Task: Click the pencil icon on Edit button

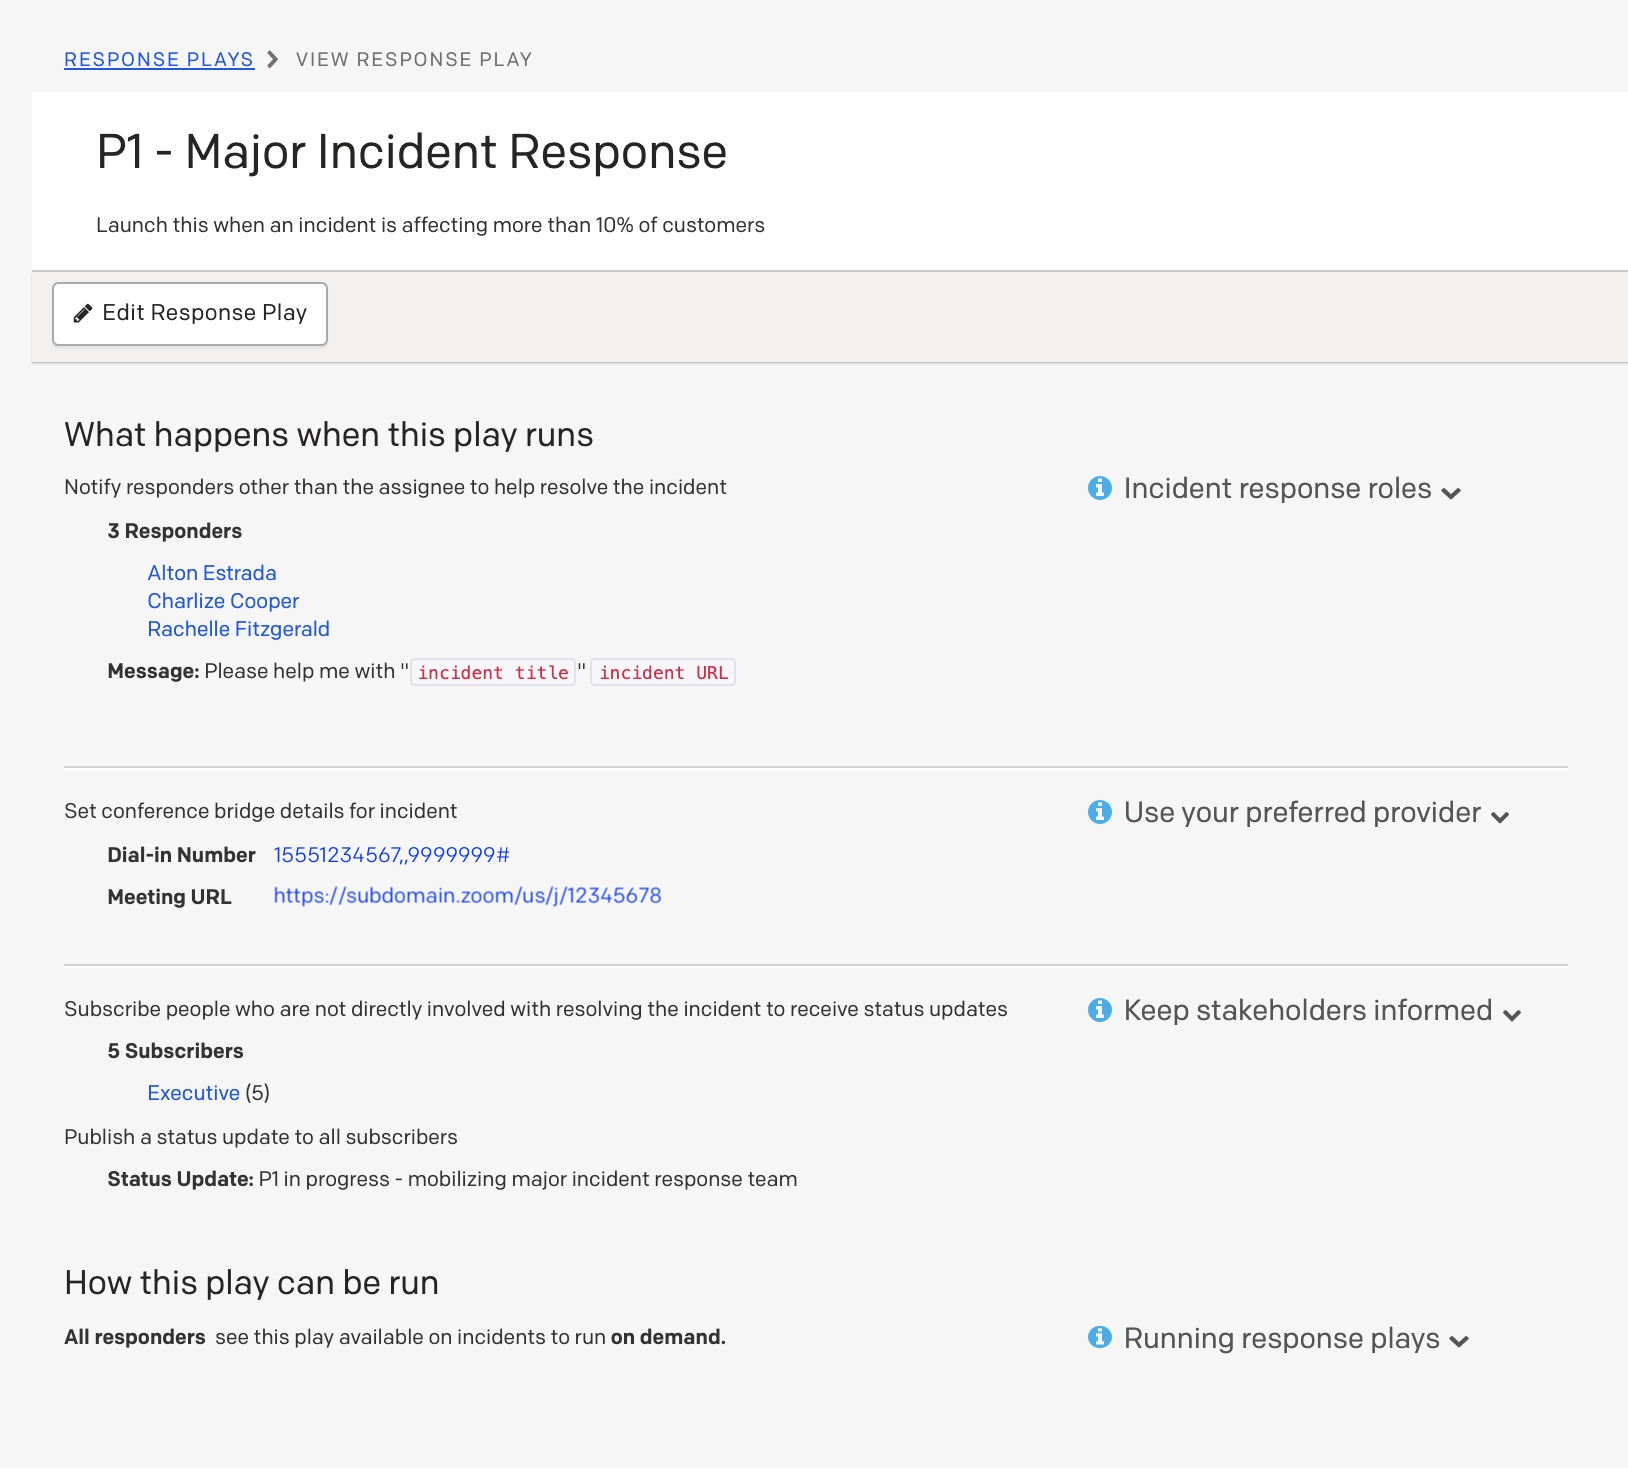Action: click(x=83, y=314)
